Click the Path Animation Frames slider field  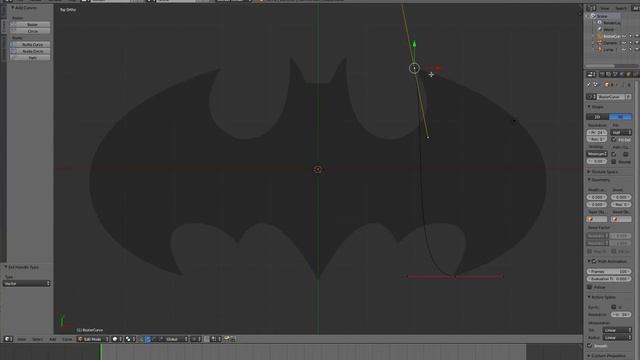(609, 271)
